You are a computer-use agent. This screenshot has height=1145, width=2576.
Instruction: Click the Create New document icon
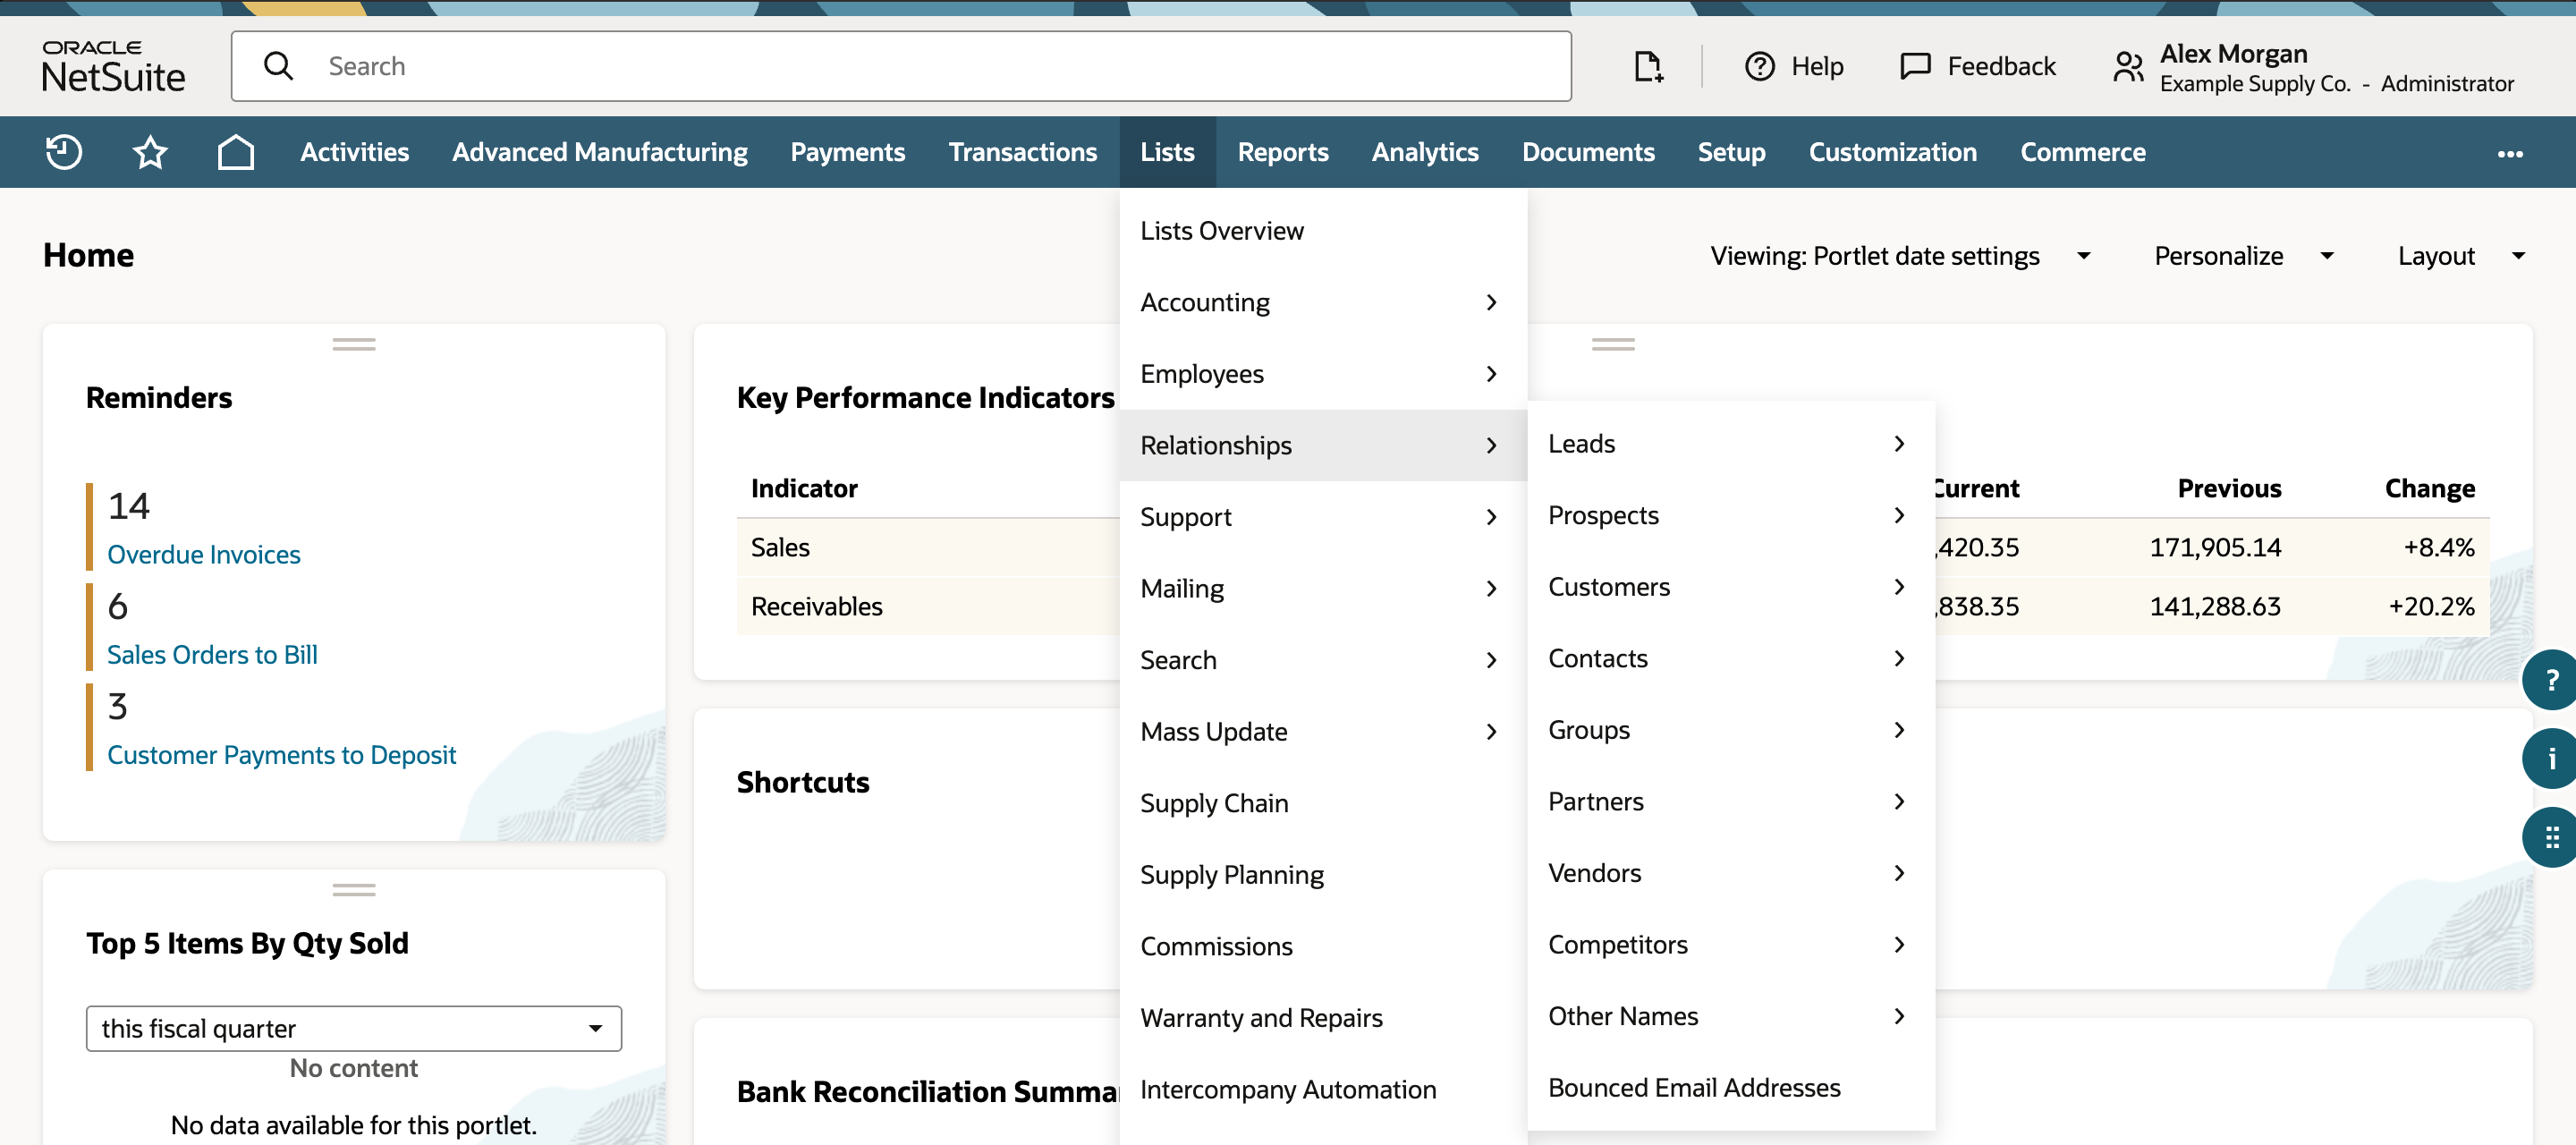(1648, 66)
